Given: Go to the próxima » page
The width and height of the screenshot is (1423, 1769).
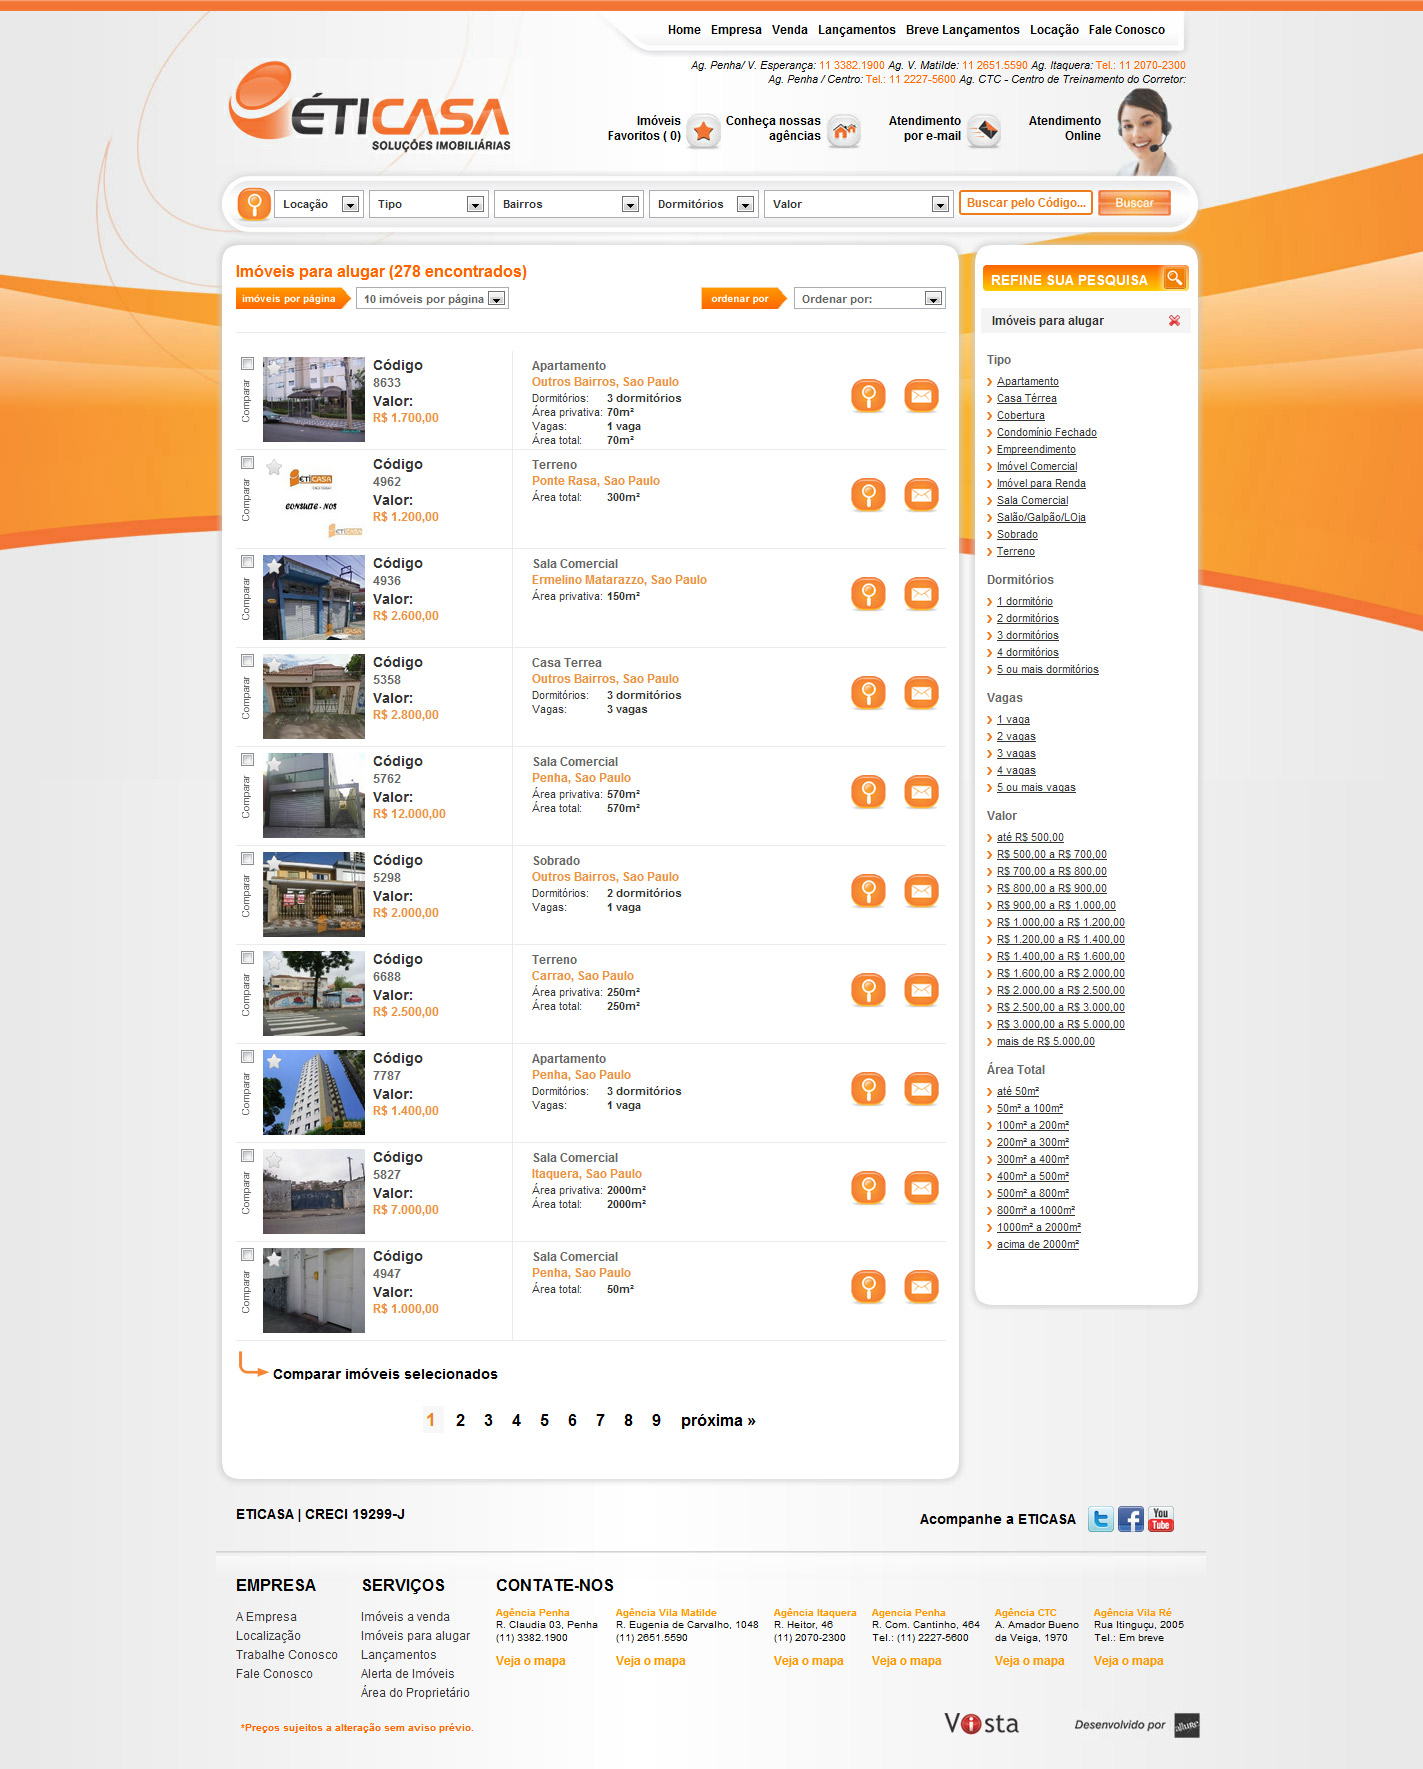Looking at the screenshot, I should [x=718, y=1421].
